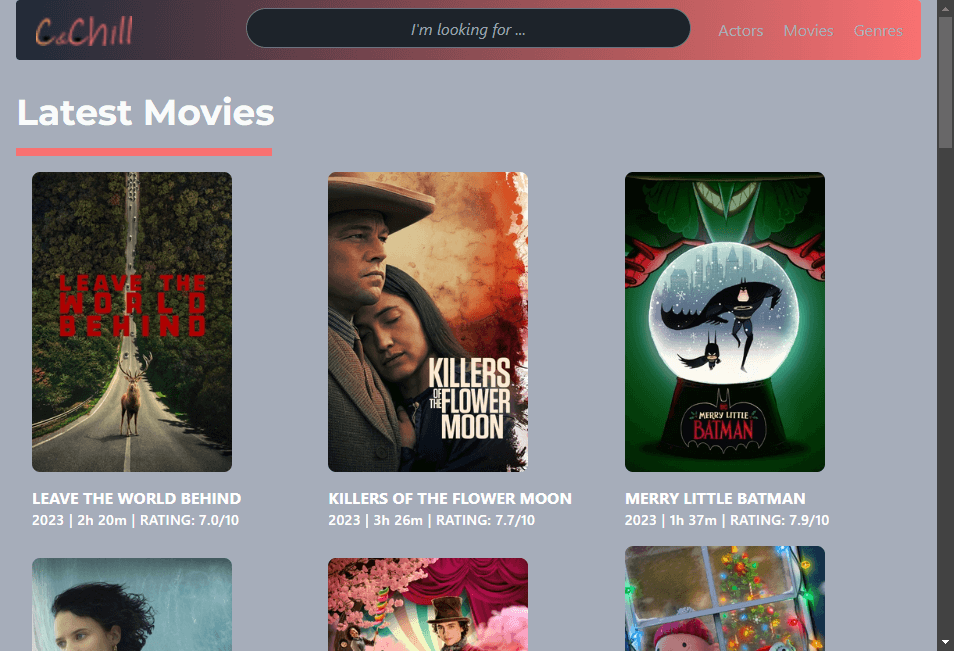Open the poster with the top-hat man
The width and height of the screenshot is (954, 651).
(x=428, y=604)
